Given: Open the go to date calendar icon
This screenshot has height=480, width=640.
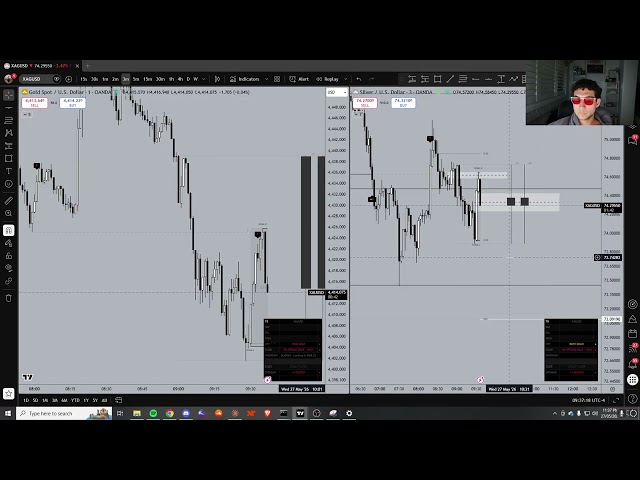Looking at the screenshot, I should (x=118, y=400).
